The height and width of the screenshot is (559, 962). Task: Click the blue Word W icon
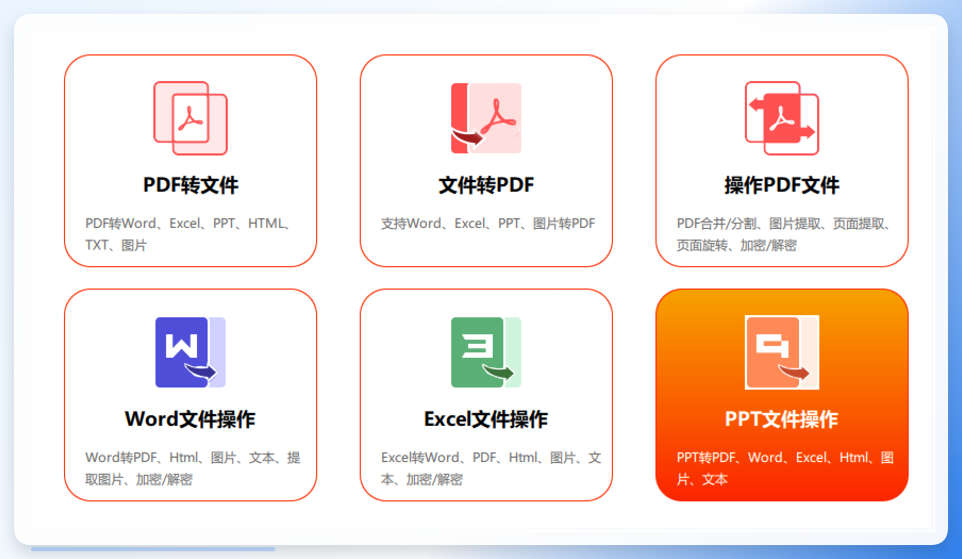190,352
